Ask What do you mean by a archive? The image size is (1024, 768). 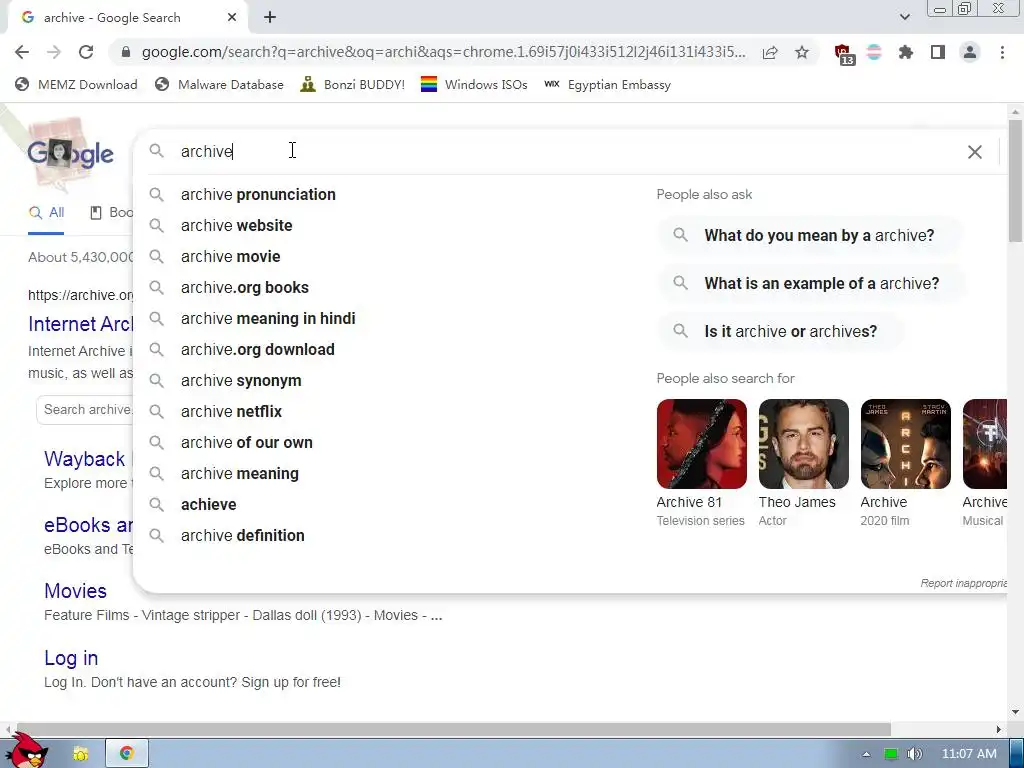click(810, 235)
